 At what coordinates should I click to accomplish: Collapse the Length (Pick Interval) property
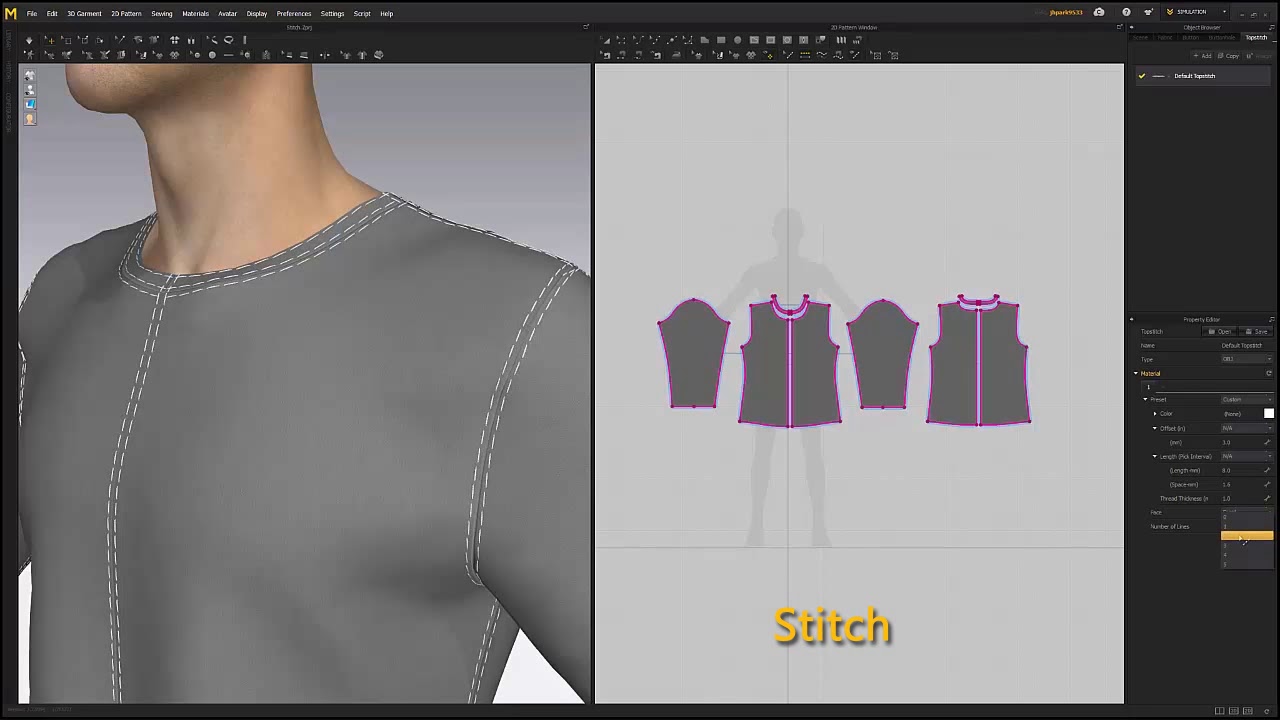click(x=1155, y=456)
